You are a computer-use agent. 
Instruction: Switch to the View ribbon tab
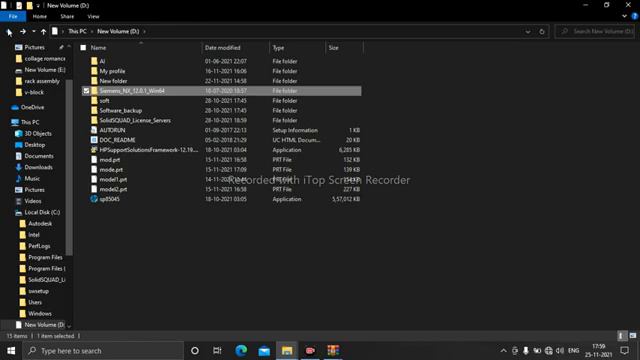tap(93, 16)
